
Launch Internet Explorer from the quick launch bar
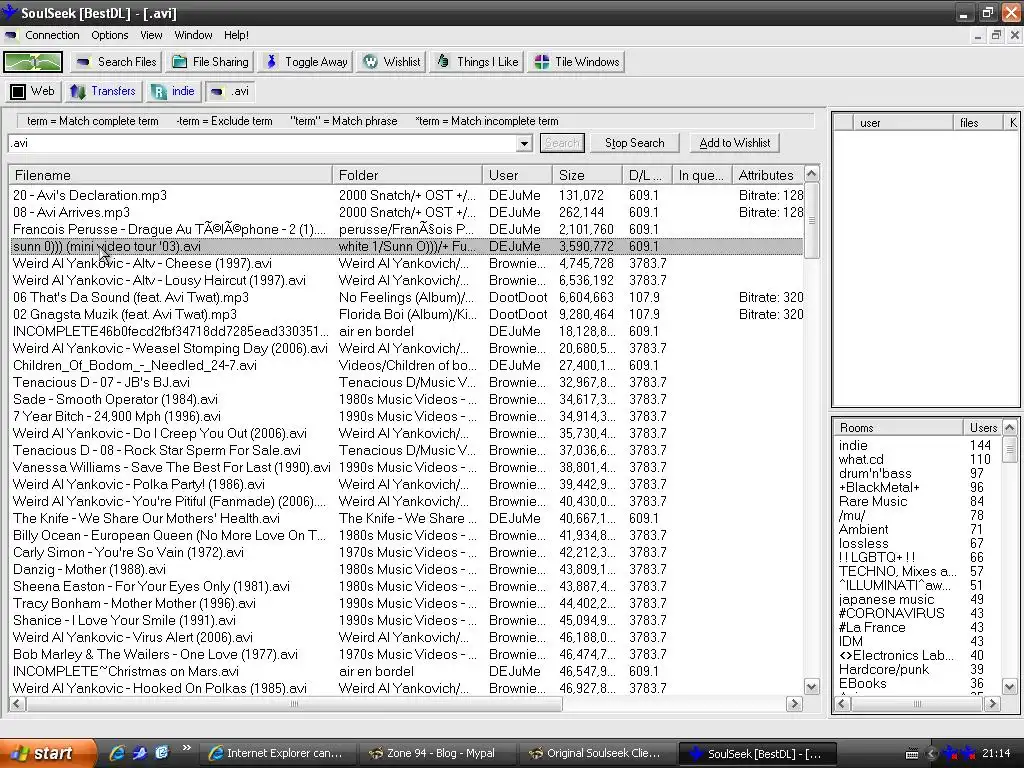click(117, 753)
